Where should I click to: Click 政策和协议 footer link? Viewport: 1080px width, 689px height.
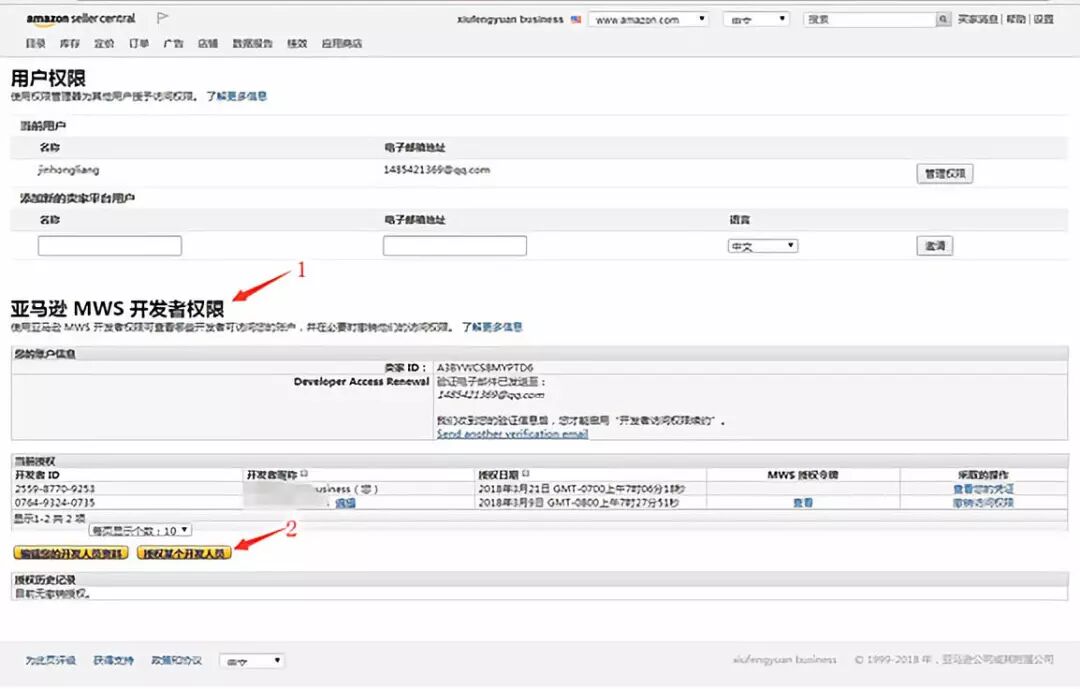176,660
